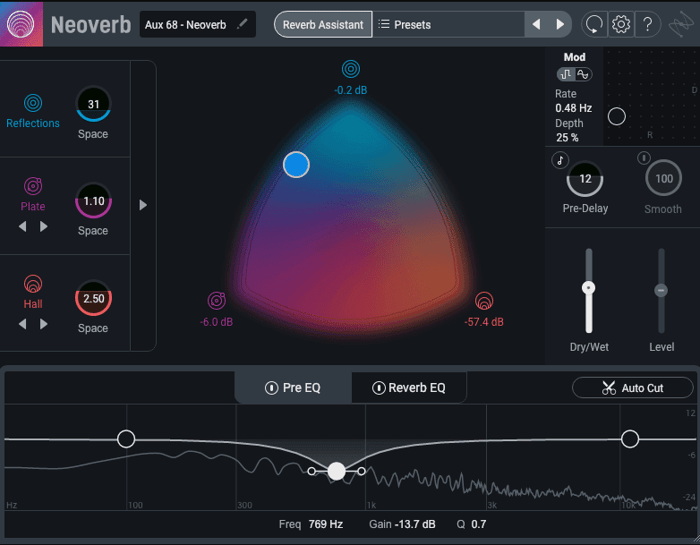Select previous Plate reverb type
The height and width of the screenshot is (545, 700).
22,227
